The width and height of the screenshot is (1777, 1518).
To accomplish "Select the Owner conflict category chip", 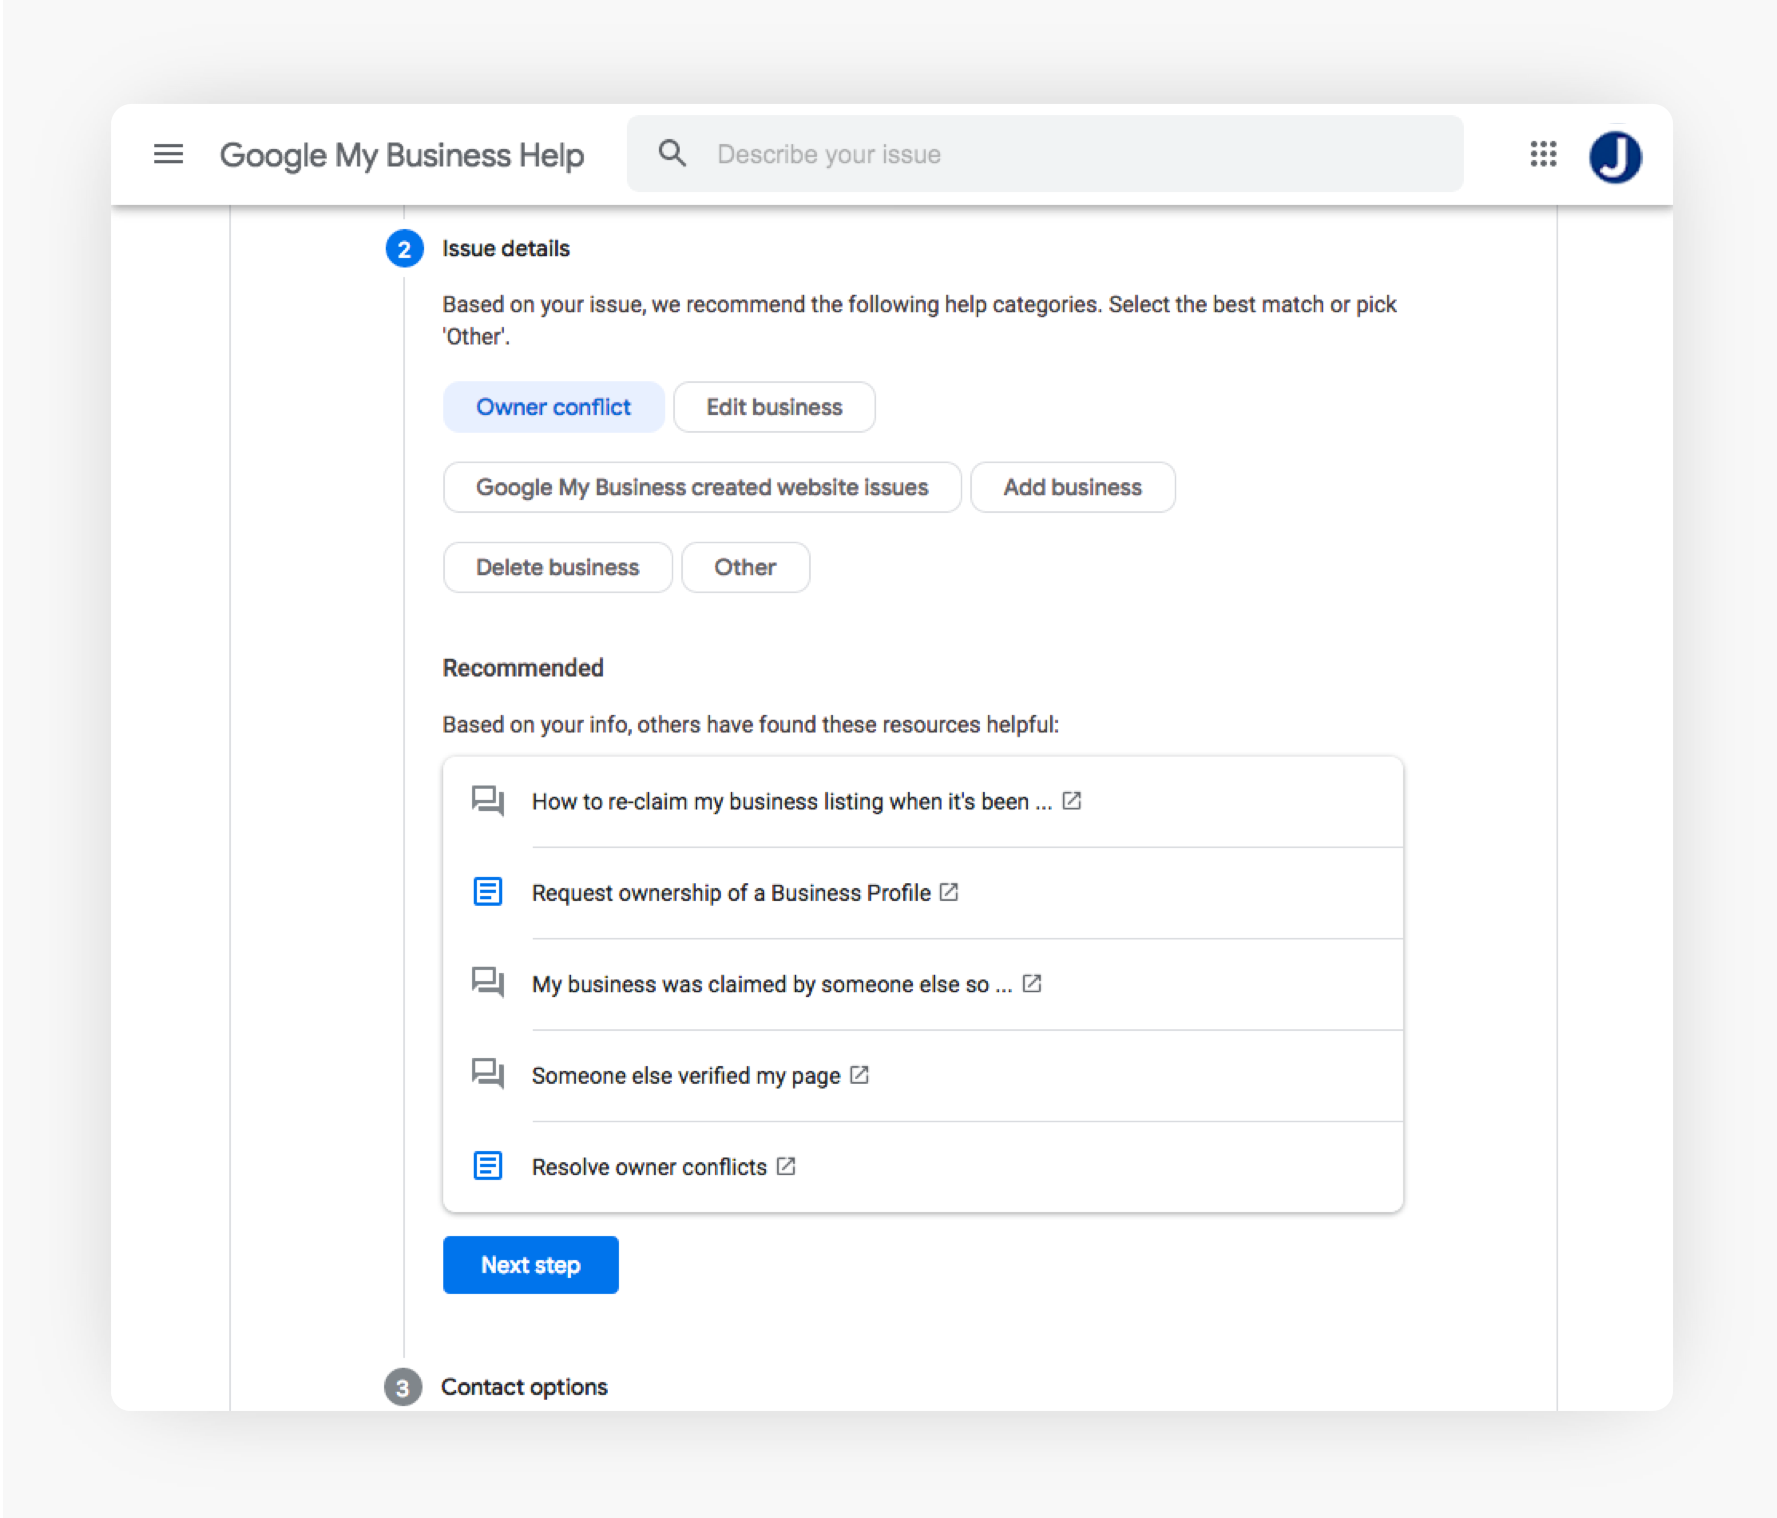I will coord(553,407).
